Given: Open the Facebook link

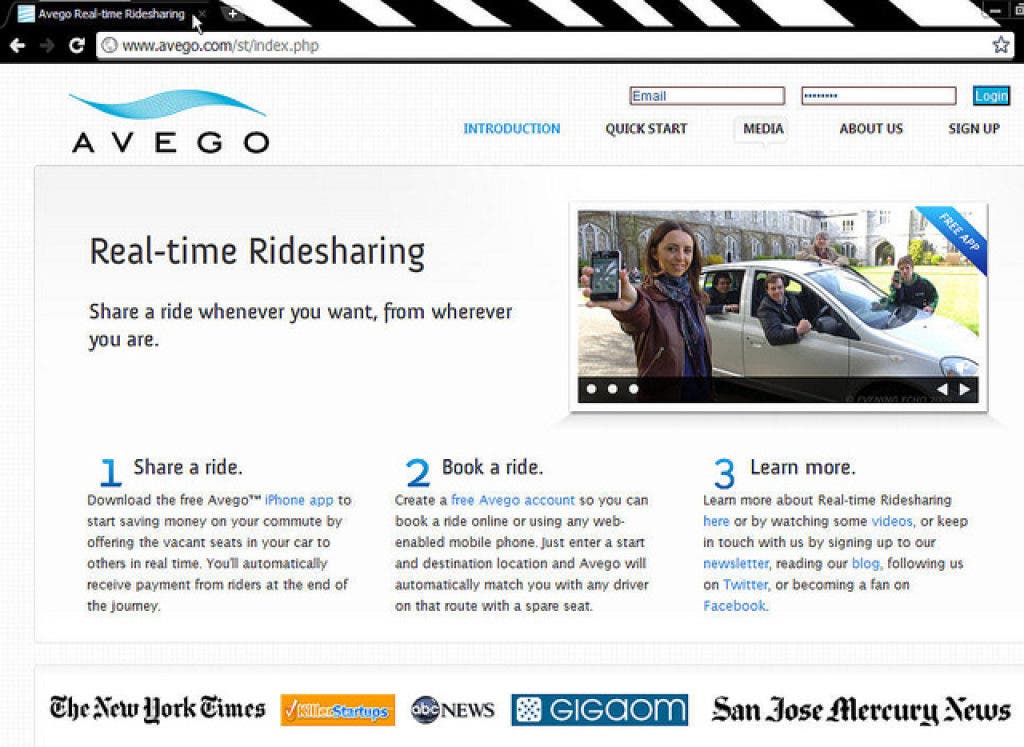Looking at the screenshot, I should (734, 606).
